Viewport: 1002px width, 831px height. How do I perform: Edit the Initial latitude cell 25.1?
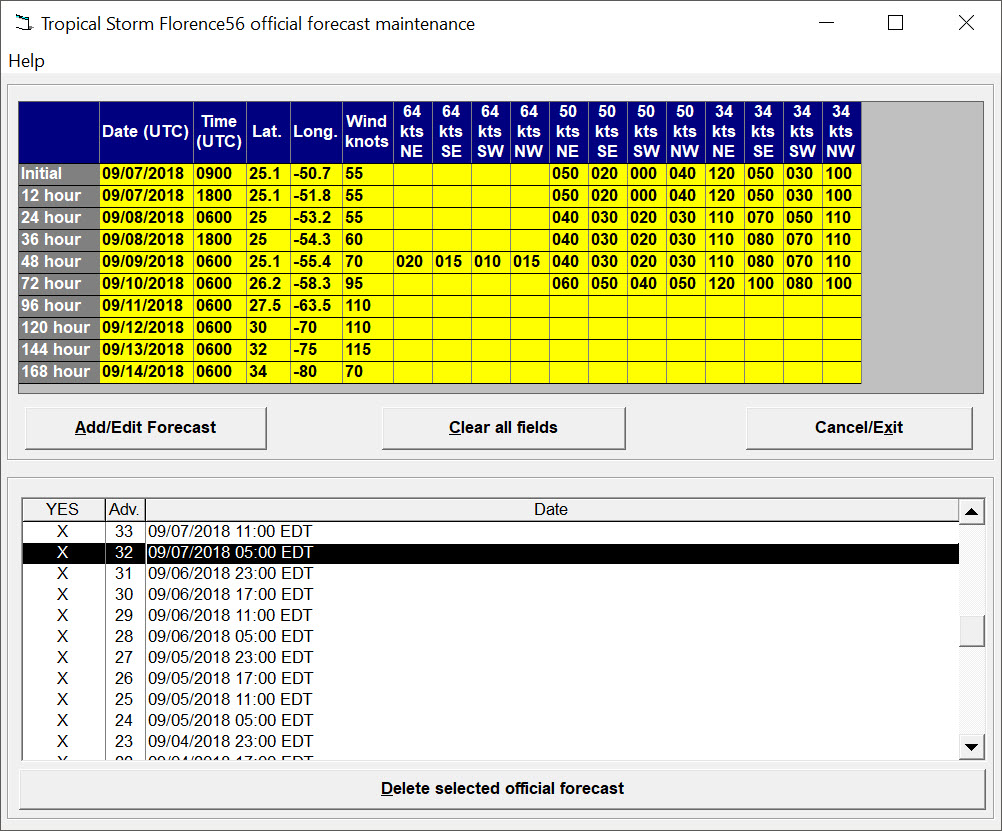coord(267,174)
